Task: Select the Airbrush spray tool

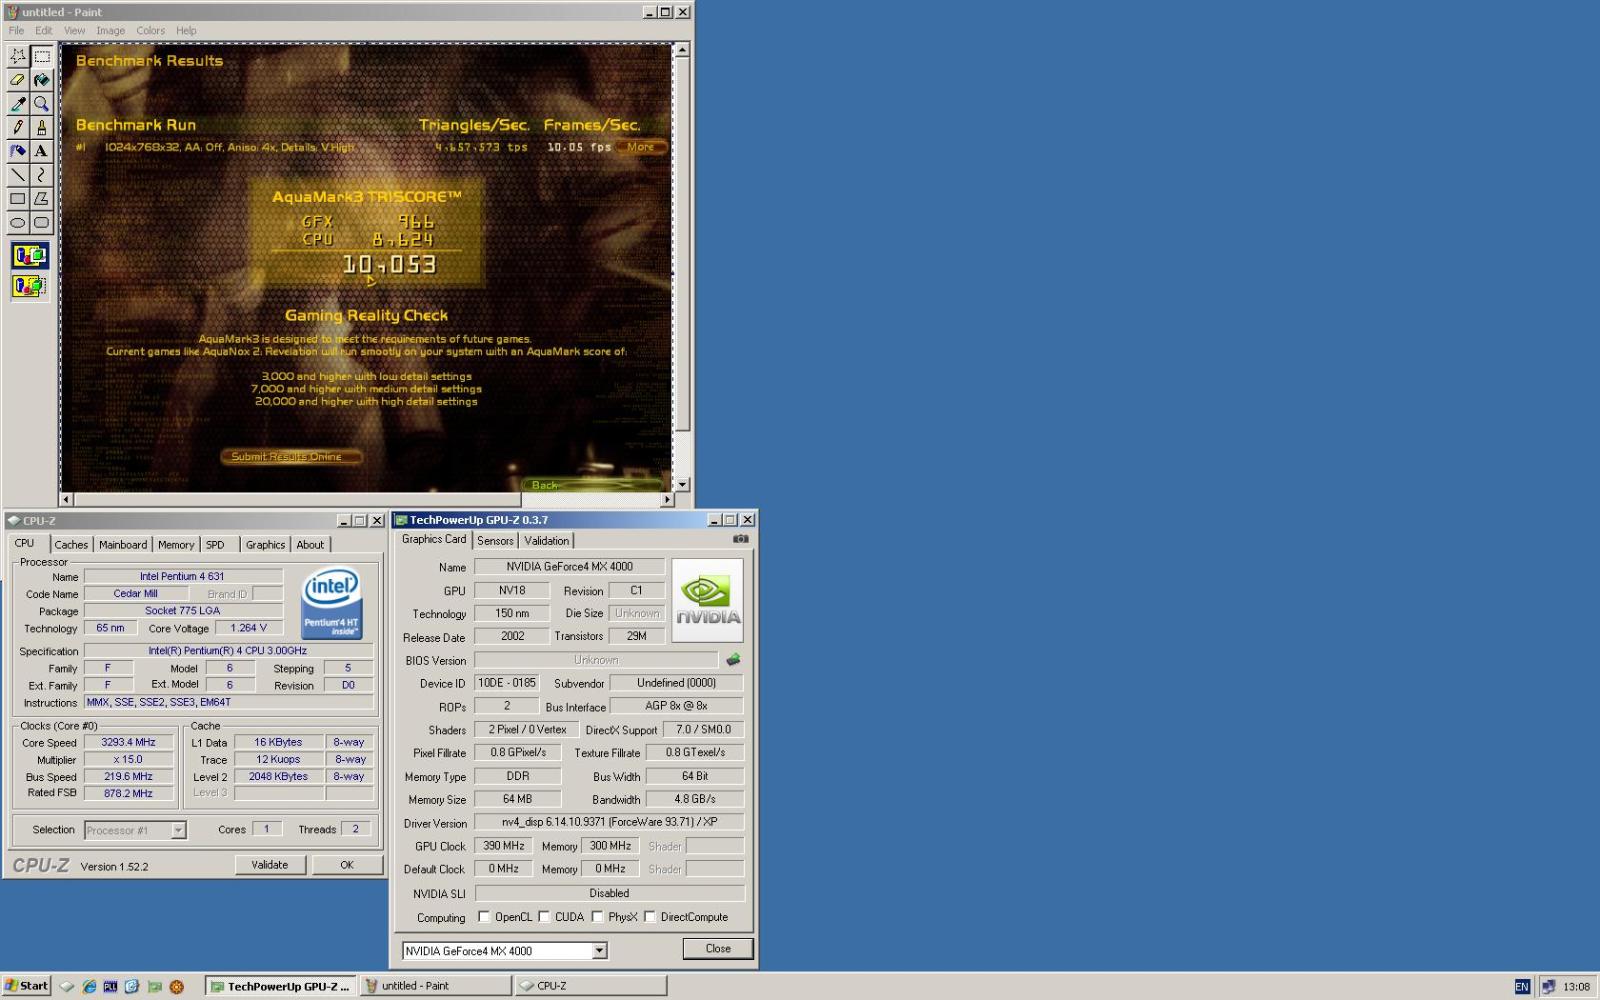Action: point(17,151)
